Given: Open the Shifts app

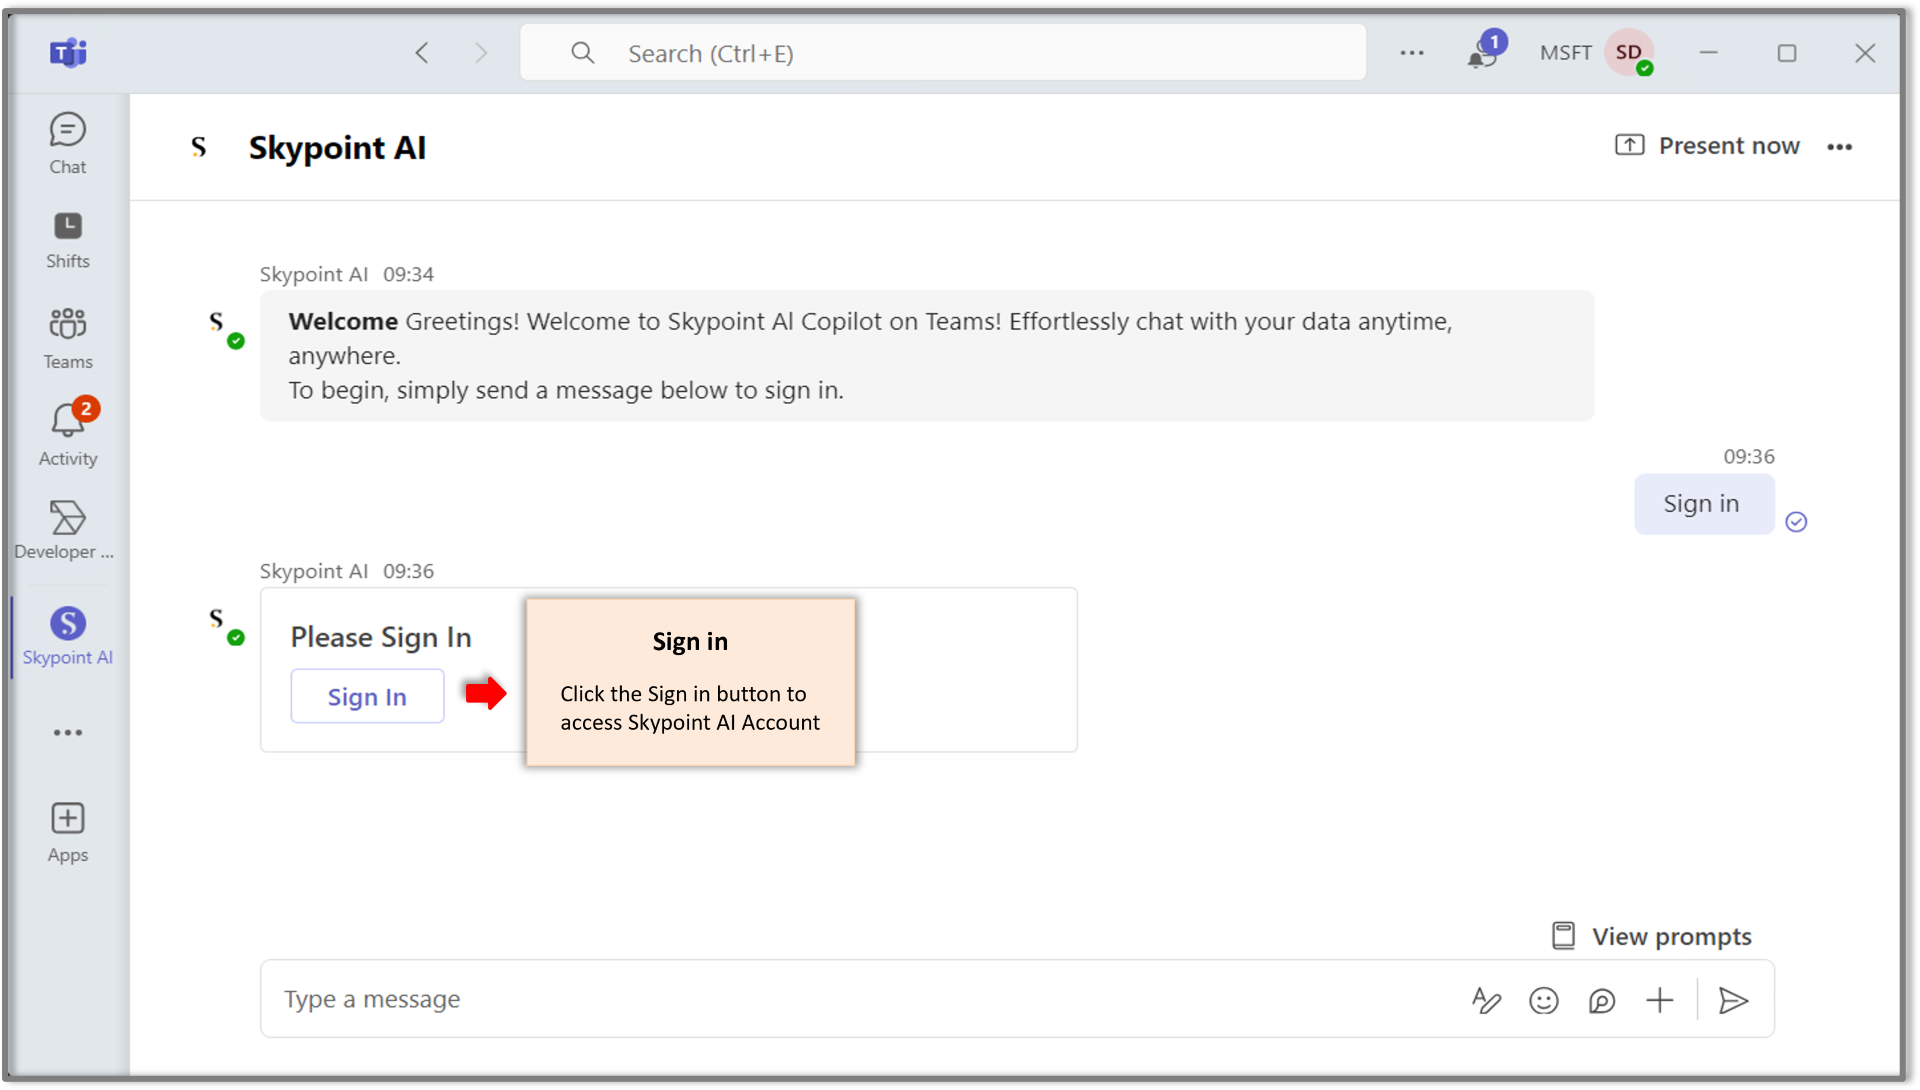Looking at the screenshot, I should [x=68, y=240].
